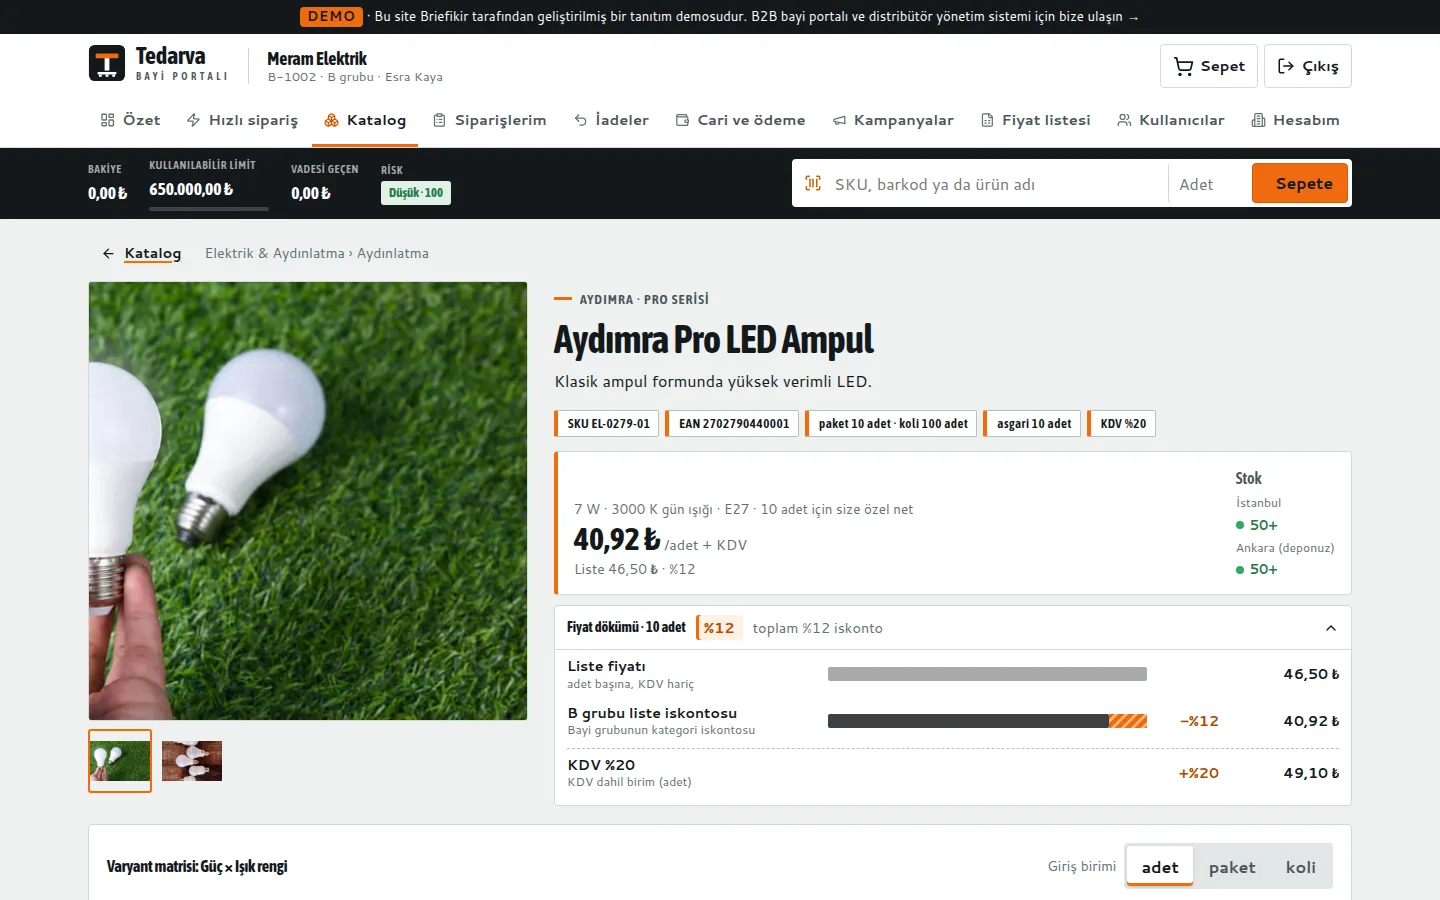Open the İadeler nav item
This screenshot has width=1440, height=900.
coord(611,120)
